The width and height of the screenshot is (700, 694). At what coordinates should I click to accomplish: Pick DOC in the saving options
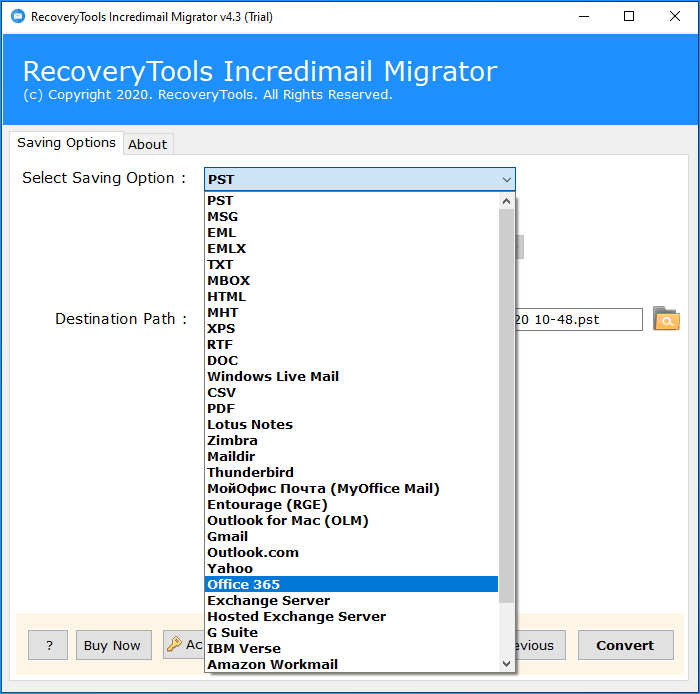351,361
